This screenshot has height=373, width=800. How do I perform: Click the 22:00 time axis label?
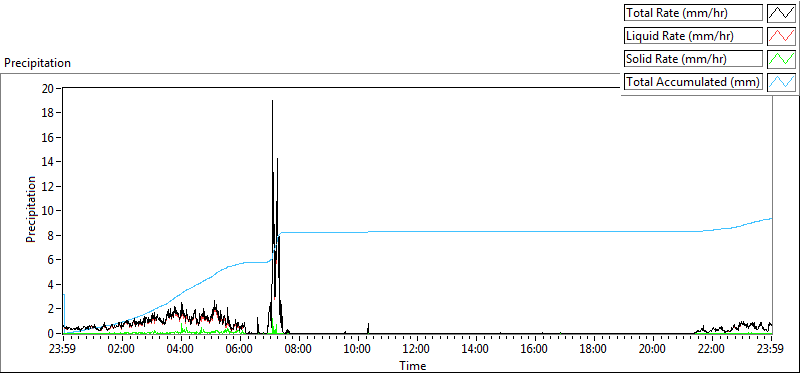click(712, 350)
